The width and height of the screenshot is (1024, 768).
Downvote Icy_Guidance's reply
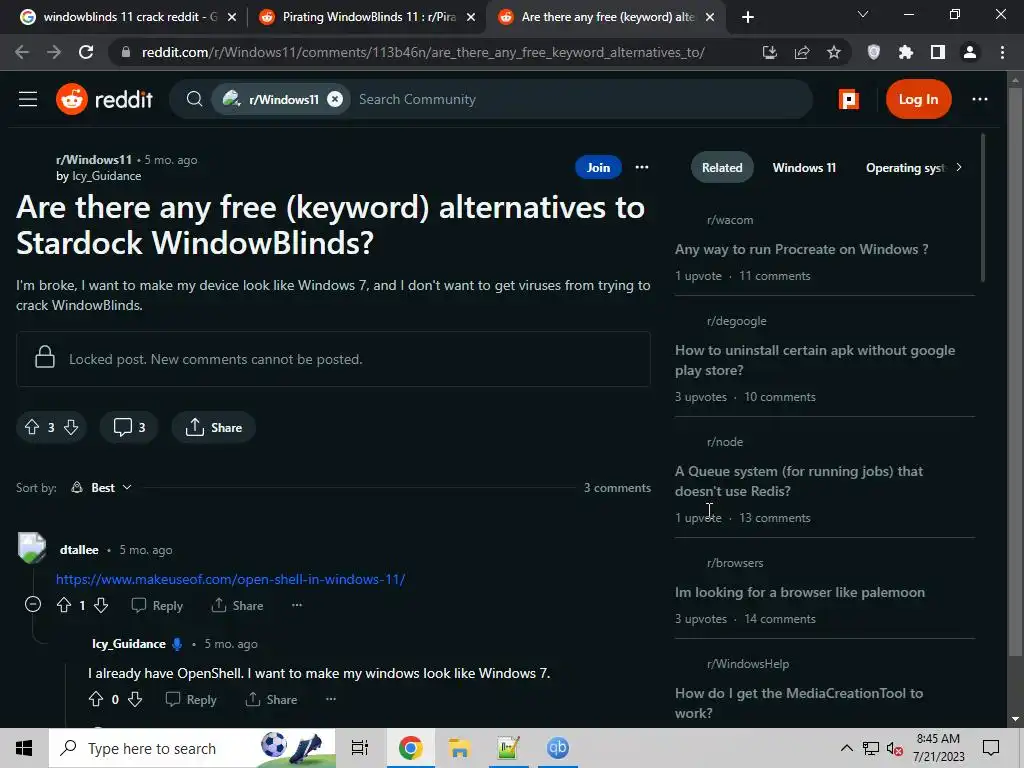(x=135, y=699)
